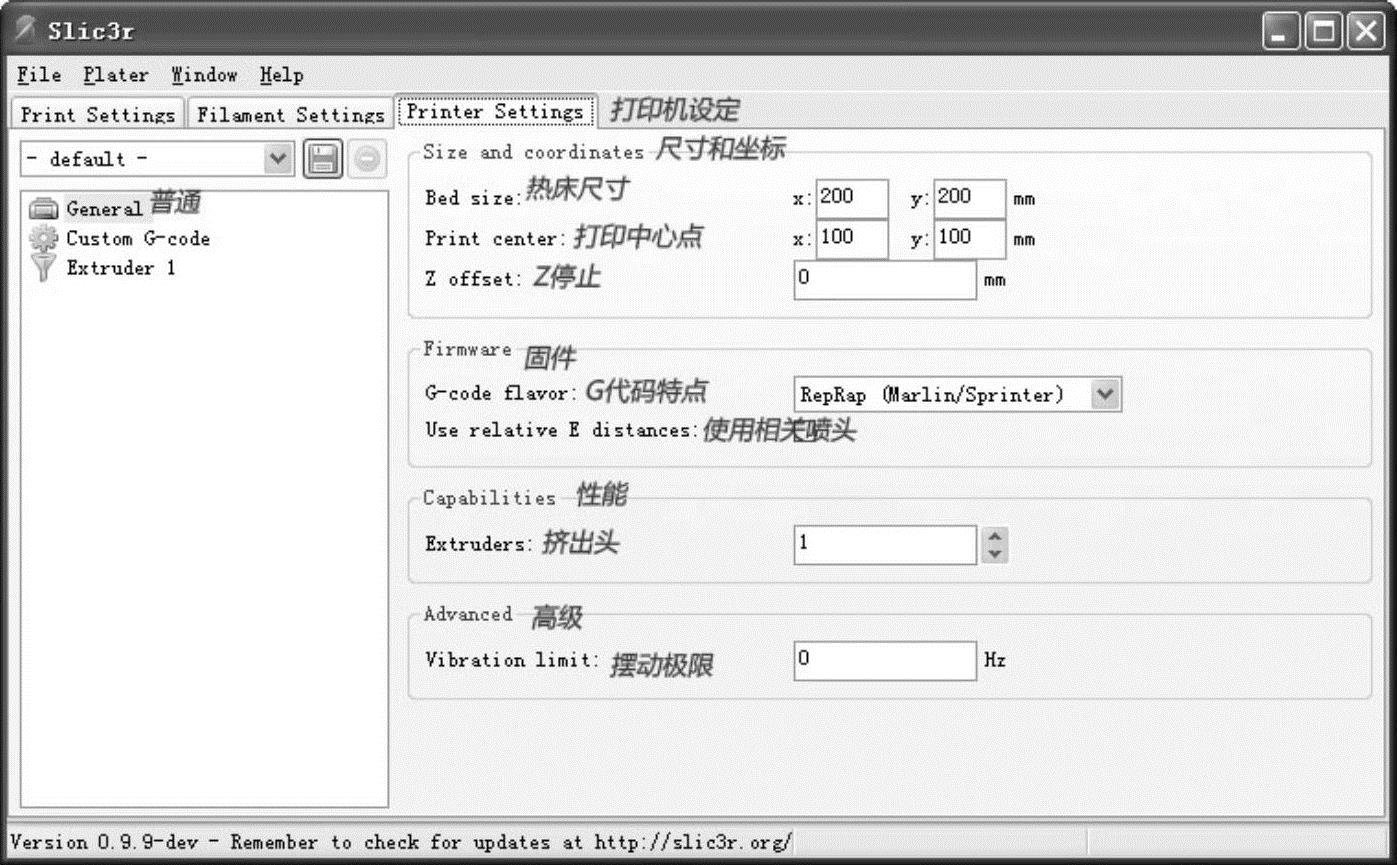The height and width of the screenshot is (865, 1397).
Task: Click the 'Vibration limit:' label
Action: point(511,660)
